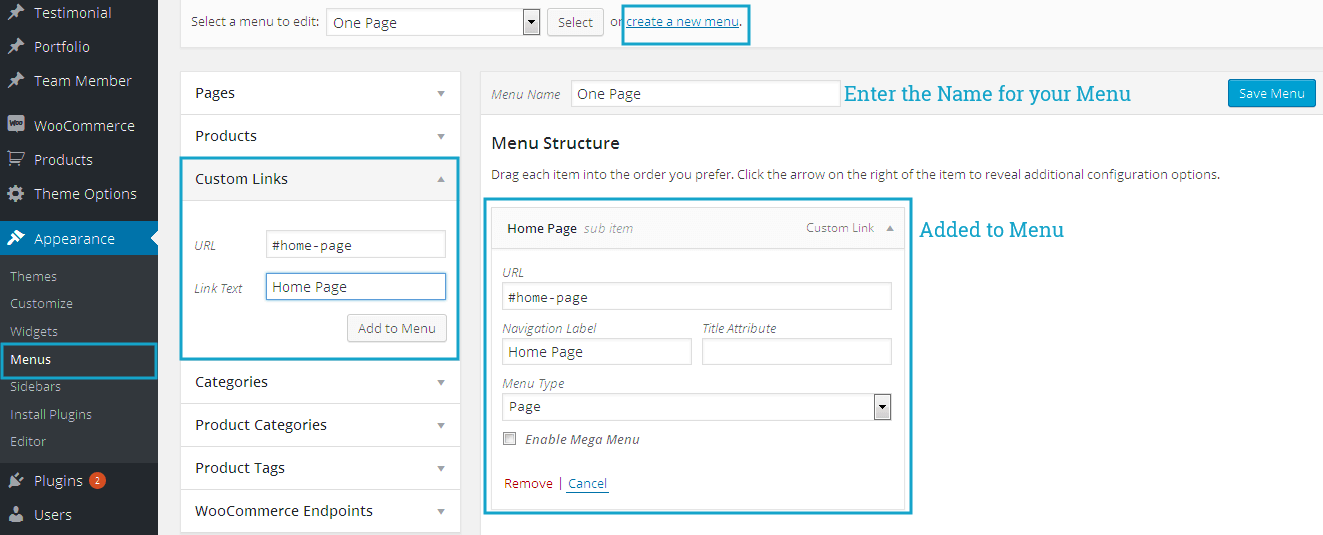Image resolution: width=1323 pixels, height=535 pixels.
Task: Click the Appearance paintbrush icon
Action: (16, 238)
